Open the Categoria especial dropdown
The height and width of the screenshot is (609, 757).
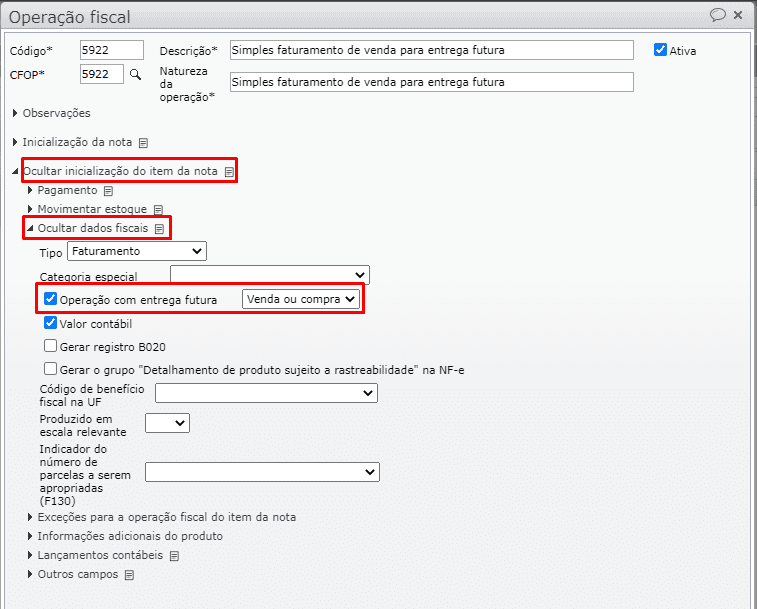[x=270, y=275]
